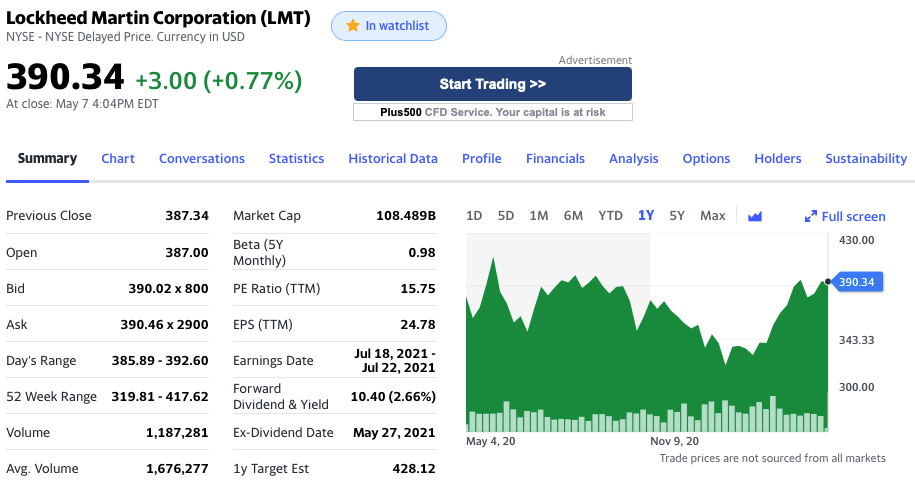
Task: Click the Earnings Date value Jul 18, 2021
Action: point(395,360)
